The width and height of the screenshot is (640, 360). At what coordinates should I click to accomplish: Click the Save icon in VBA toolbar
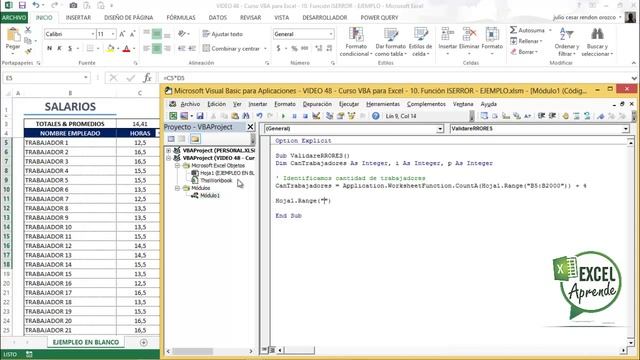coord(200,116)
